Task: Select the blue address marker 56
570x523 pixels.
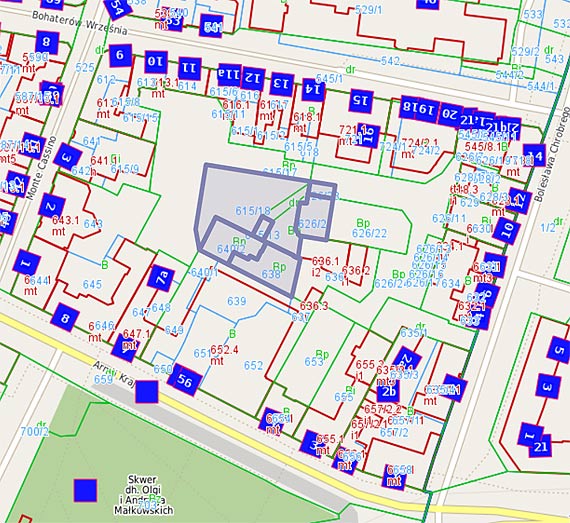Action: [185, 380]
